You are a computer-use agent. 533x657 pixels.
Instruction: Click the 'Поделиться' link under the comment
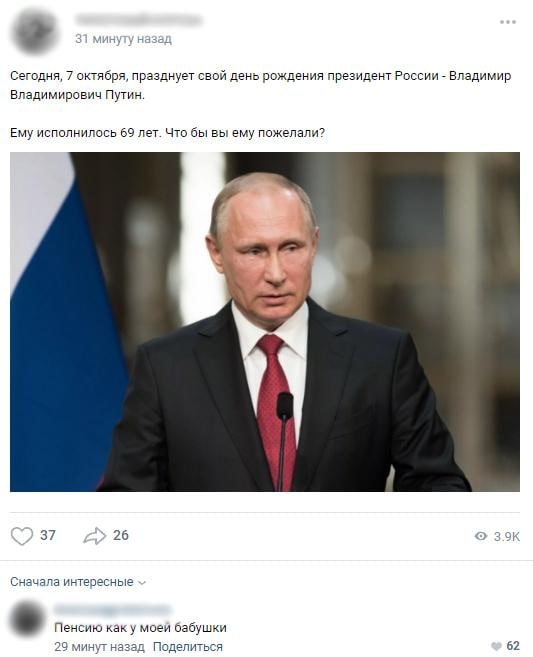click(x=187, y=647)
